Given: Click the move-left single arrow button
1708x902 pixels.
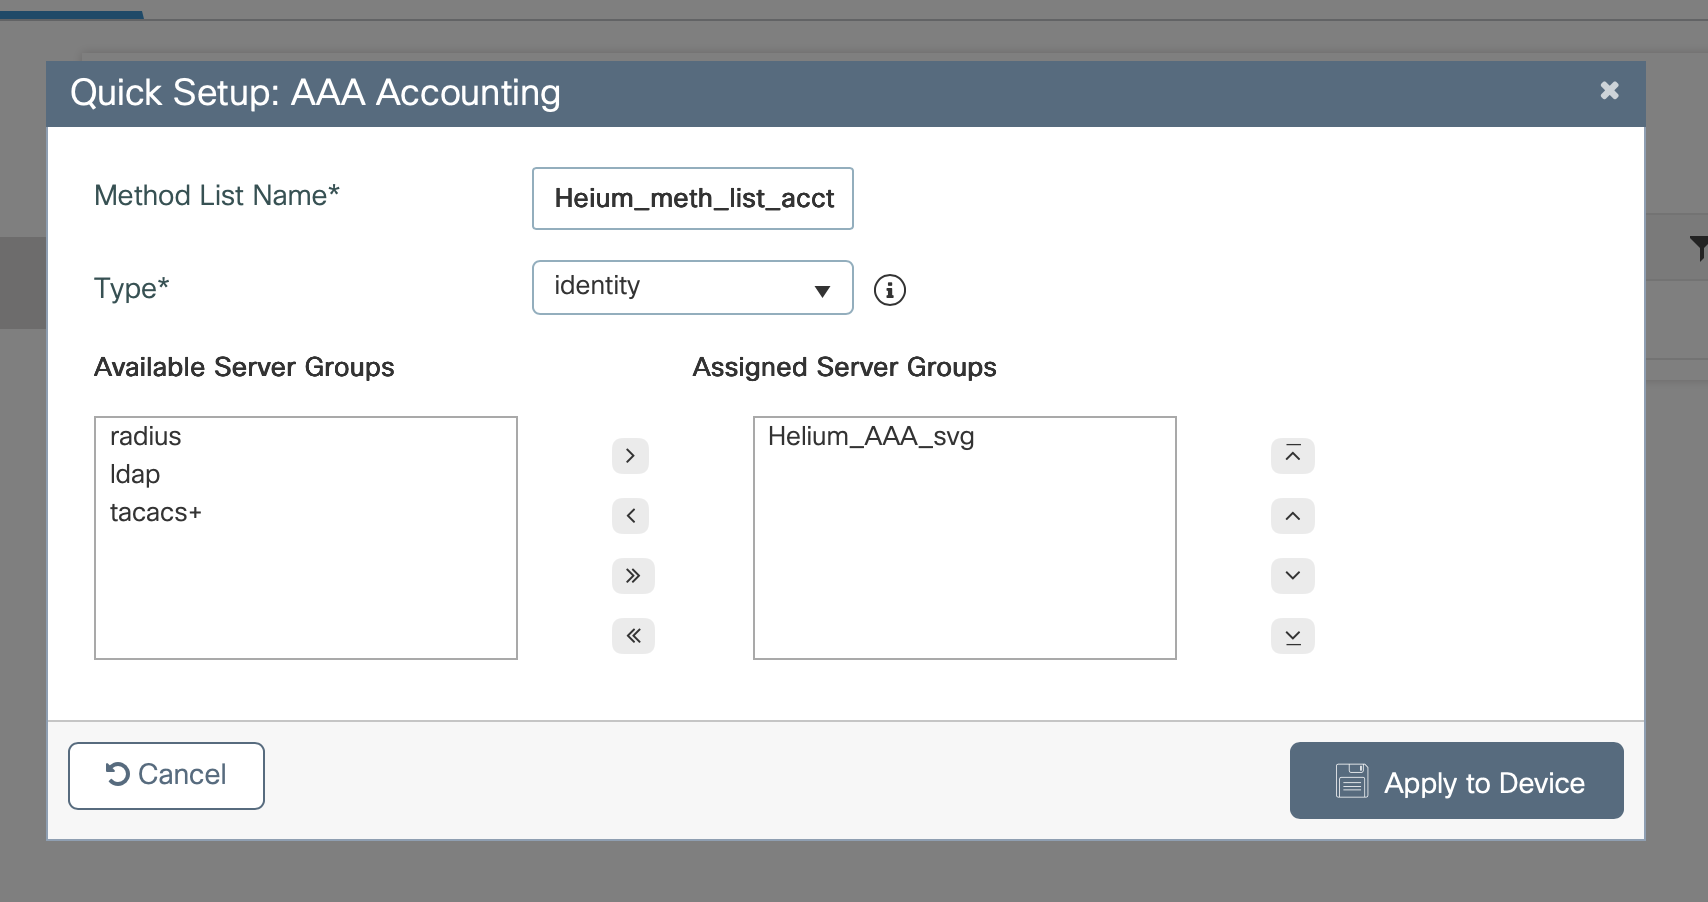Looking at the screenshot, I should (x=632, y=516).
